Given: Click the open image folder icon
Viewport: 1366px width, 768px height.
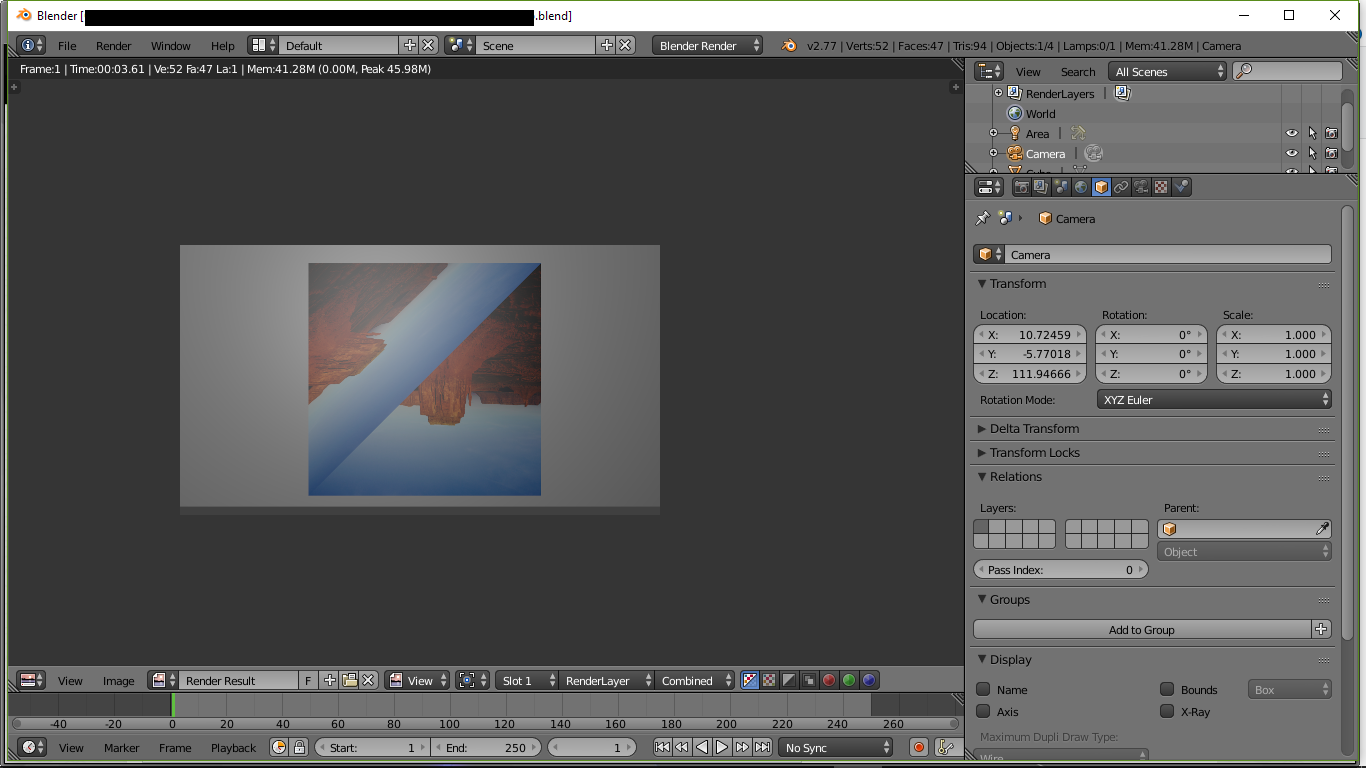Looking at the screenshot, I should (x=349, y=680).
